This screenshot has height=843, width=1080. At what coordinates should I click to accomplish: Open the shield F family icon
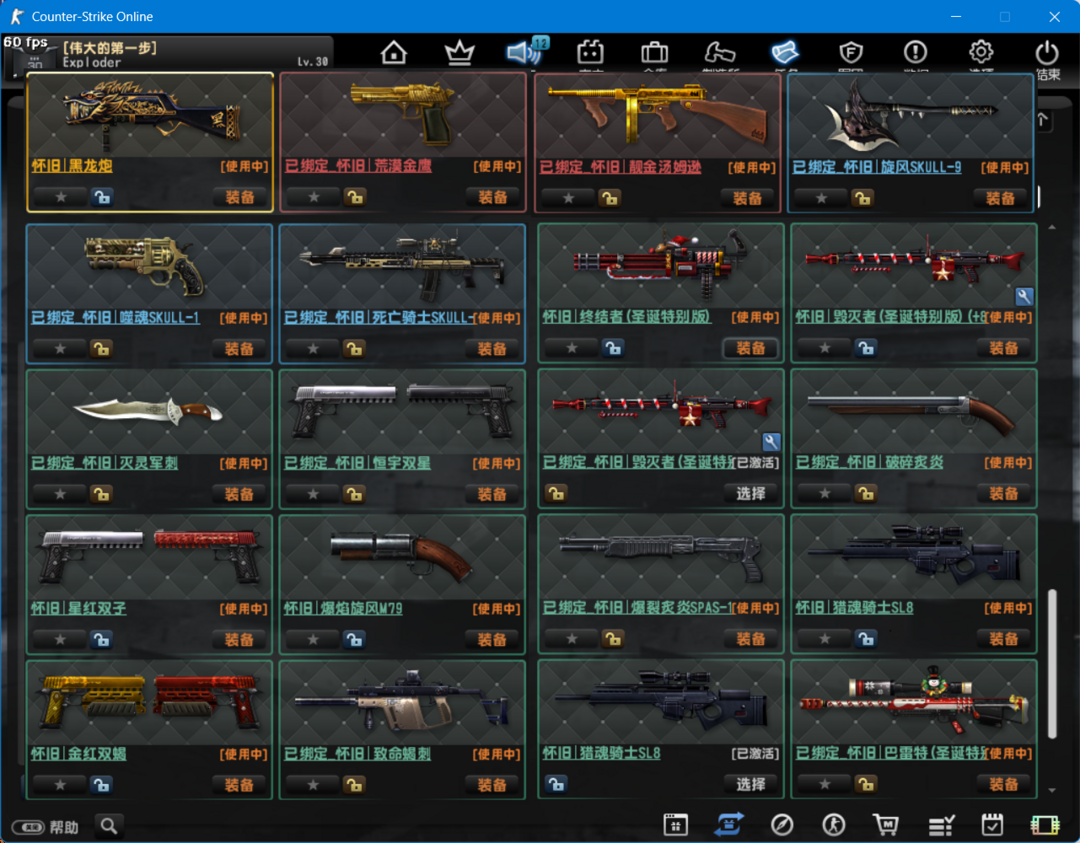(851, 52)
